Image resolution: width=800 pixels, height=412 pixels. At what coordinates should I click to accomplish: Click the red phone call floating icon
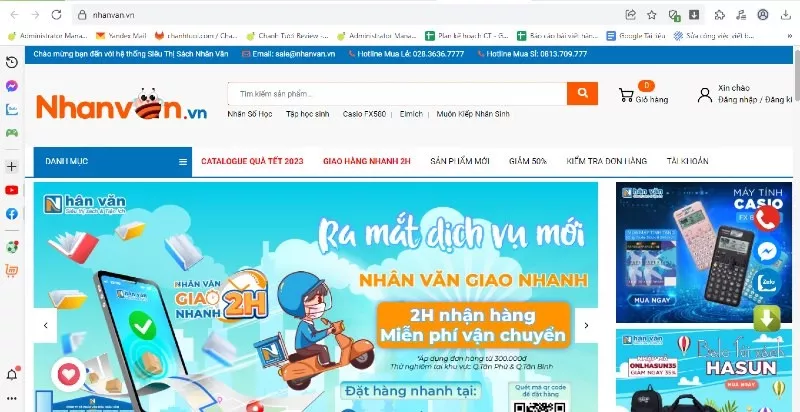pyautogui.click(x=766, y=219)
